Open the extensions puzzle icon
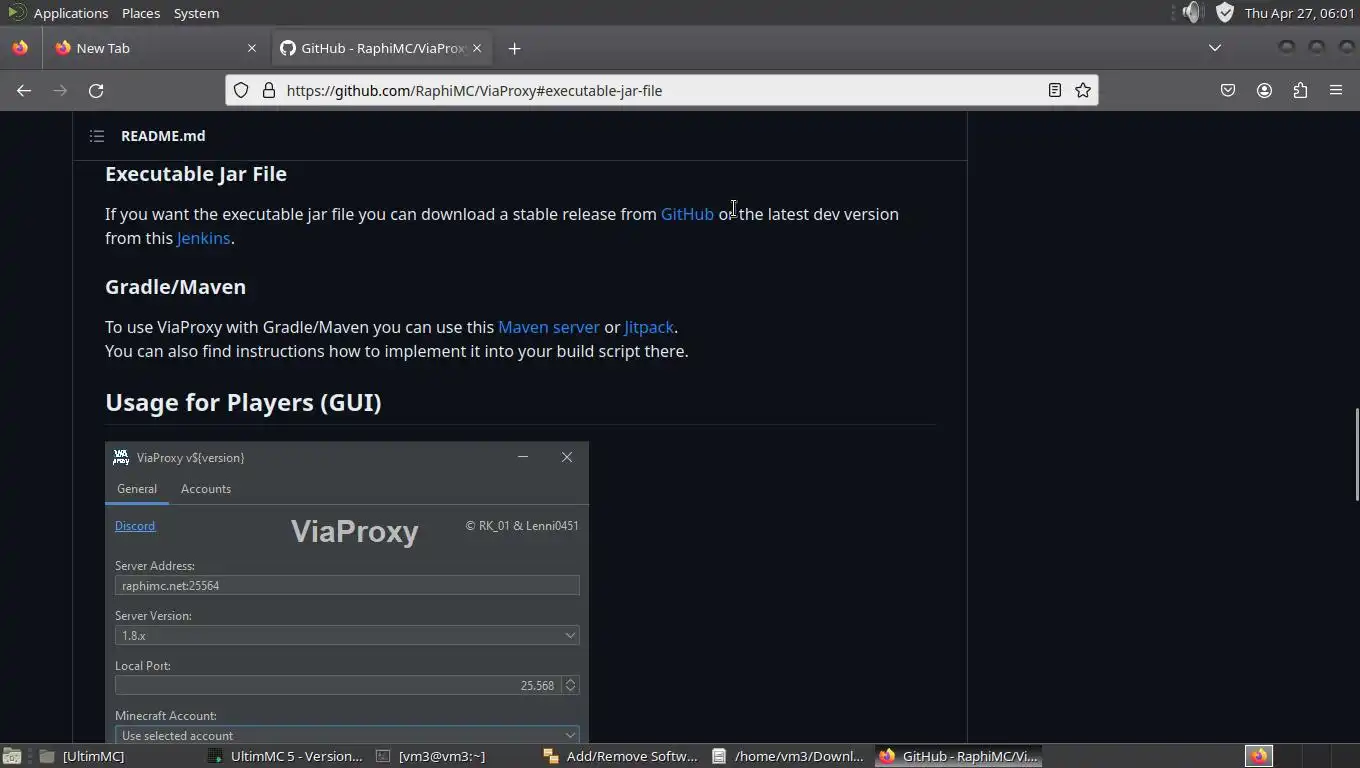The image size is (1360, 768). point(1300,90)
